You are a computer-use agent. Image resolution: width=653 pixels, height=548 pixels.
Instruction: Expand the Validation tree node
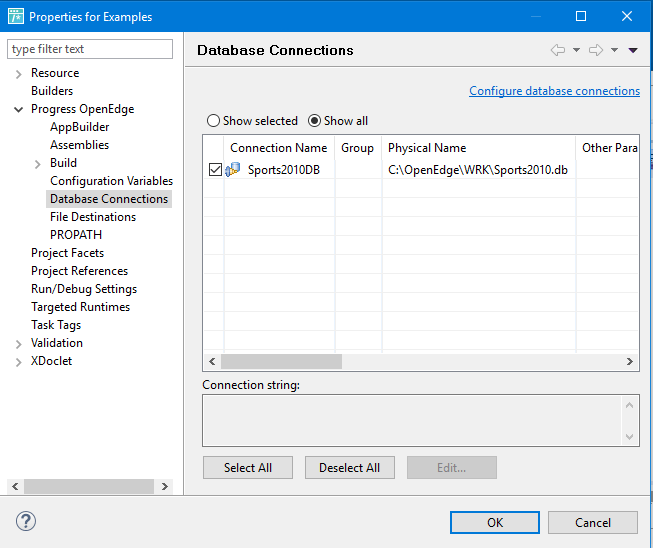pos(18,344)
